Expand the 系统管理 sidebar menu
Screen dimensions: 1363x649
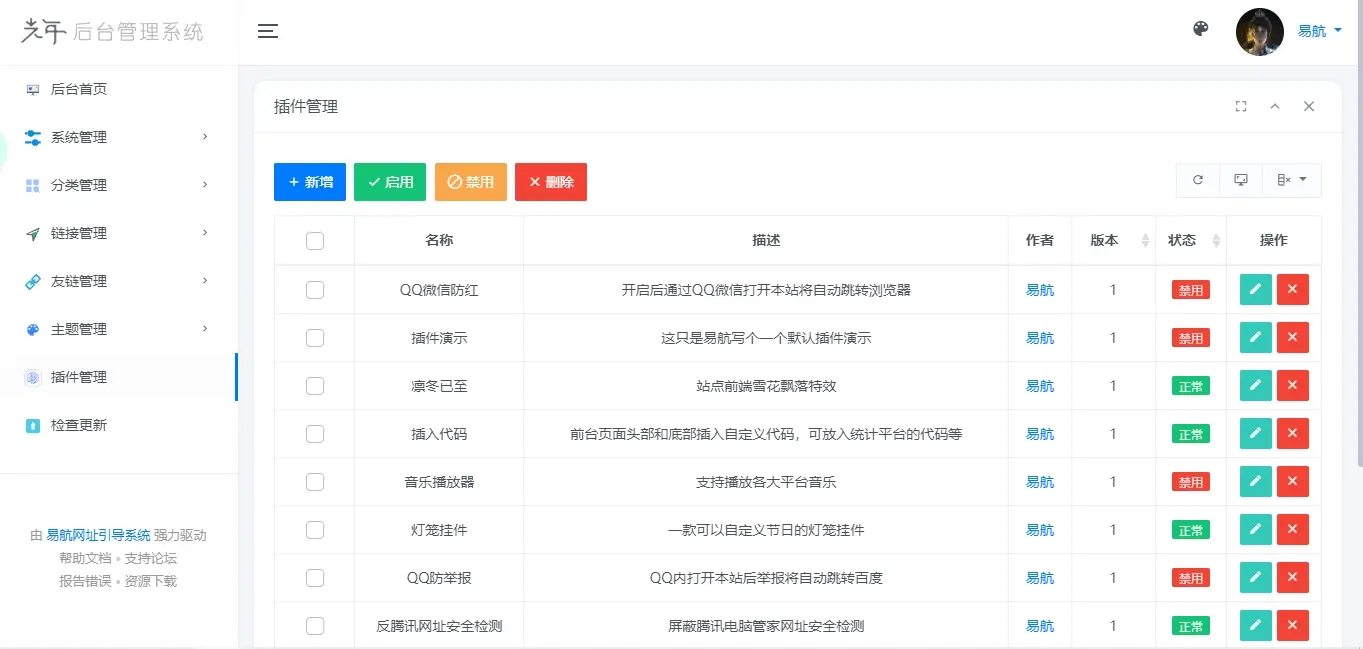click(80, 136)
